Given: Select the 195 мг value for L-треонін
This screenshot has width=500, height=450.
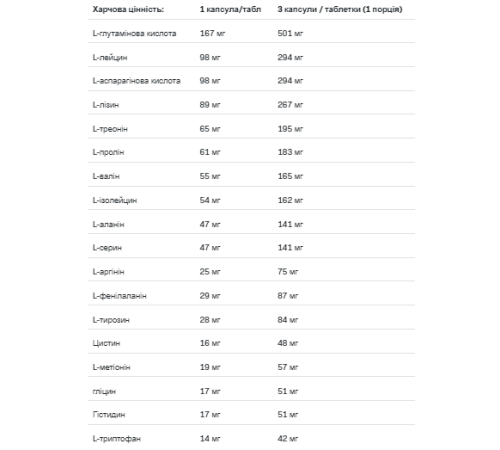Looking at the screenshot, I should 290,129.
